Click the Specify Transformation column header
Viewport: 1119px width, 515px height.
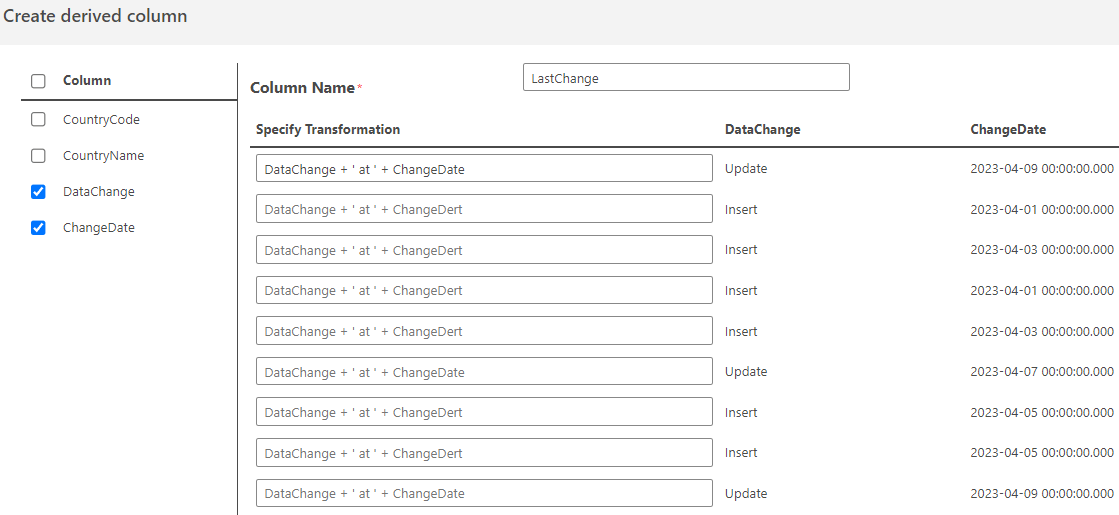328,130
